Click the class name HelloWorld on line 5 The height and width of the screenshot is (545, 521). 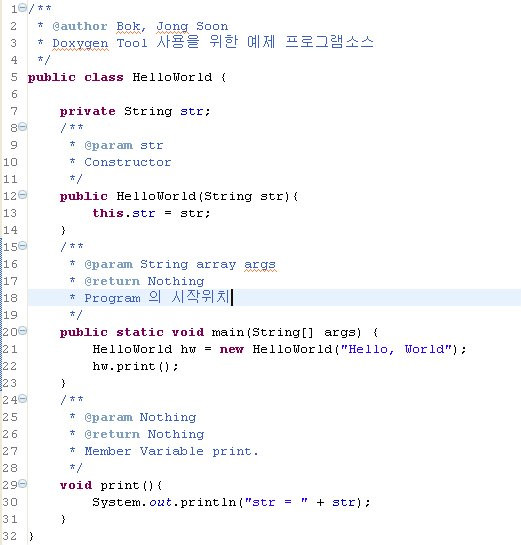172,77
